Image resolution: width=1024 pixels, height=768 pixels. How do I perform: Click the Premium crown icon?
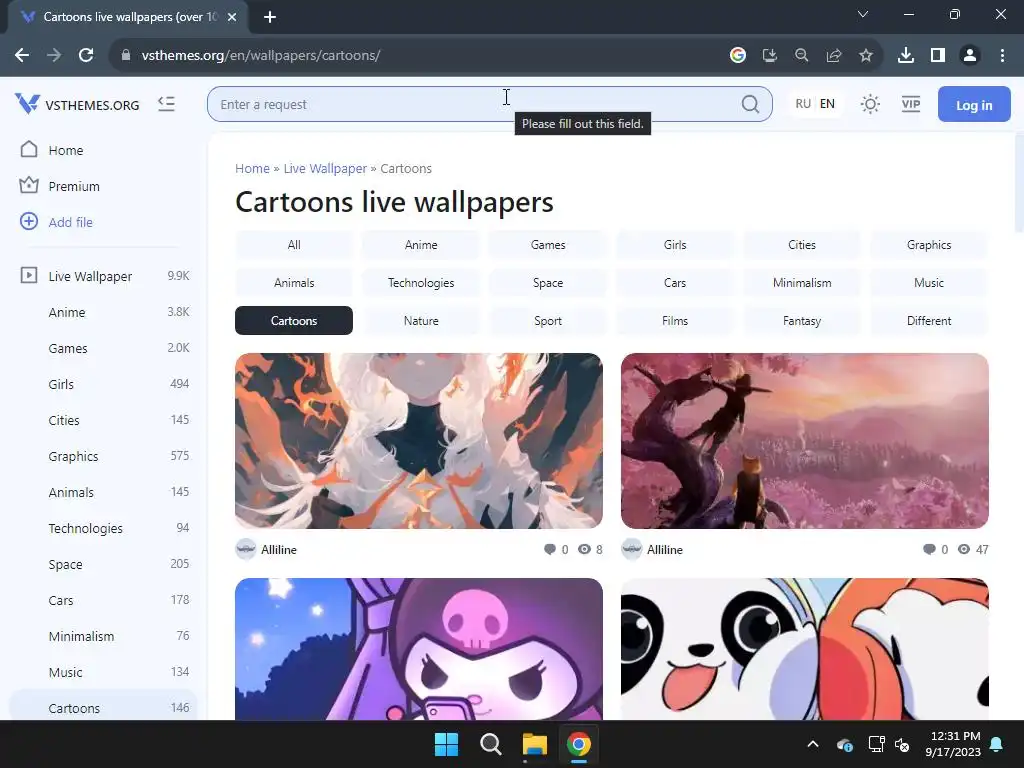[x=29, y=185]
